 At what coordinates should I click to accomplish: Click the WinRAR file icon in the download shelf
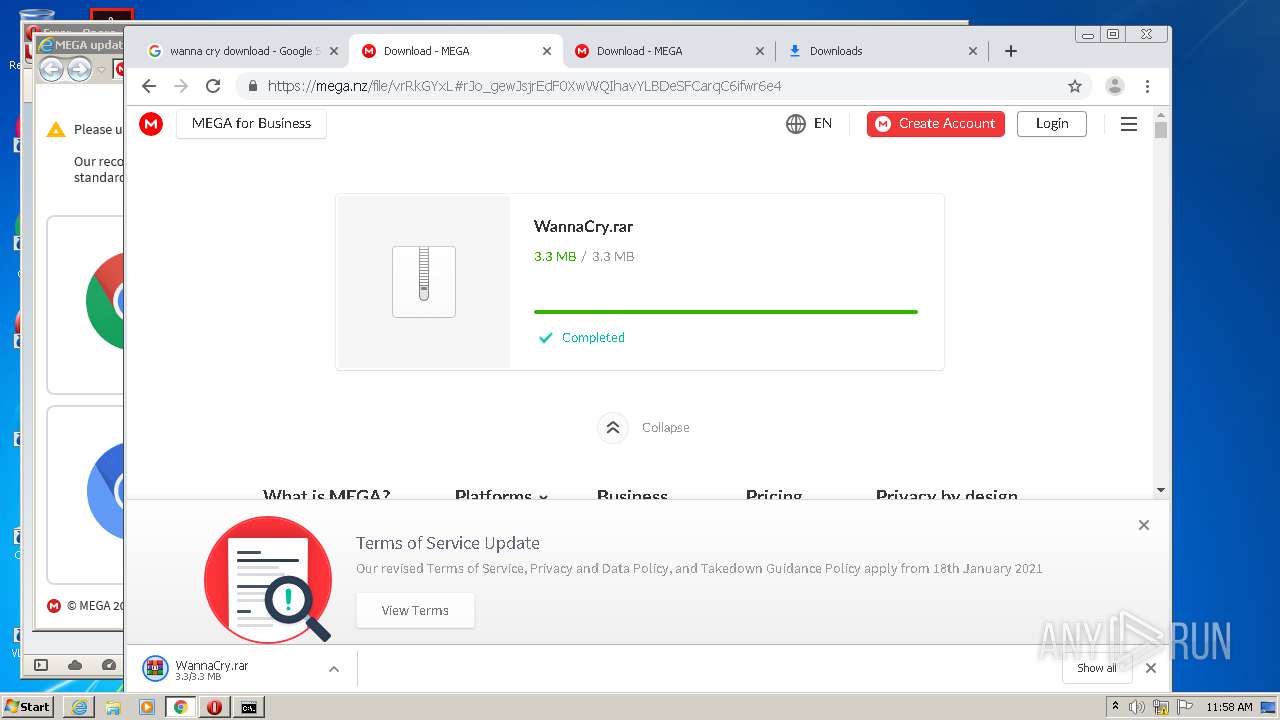(x=155, y=669)
